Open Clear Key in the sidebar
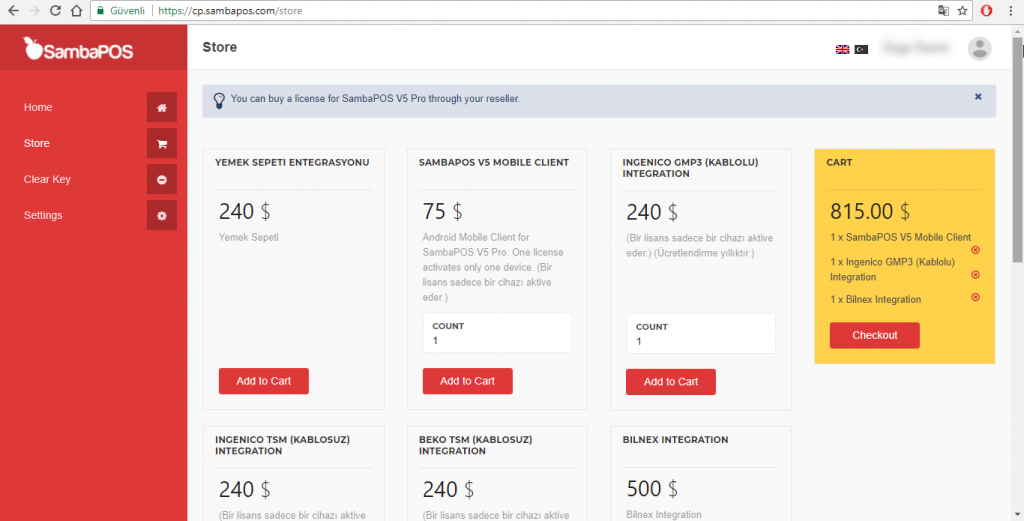 point(47,179)
